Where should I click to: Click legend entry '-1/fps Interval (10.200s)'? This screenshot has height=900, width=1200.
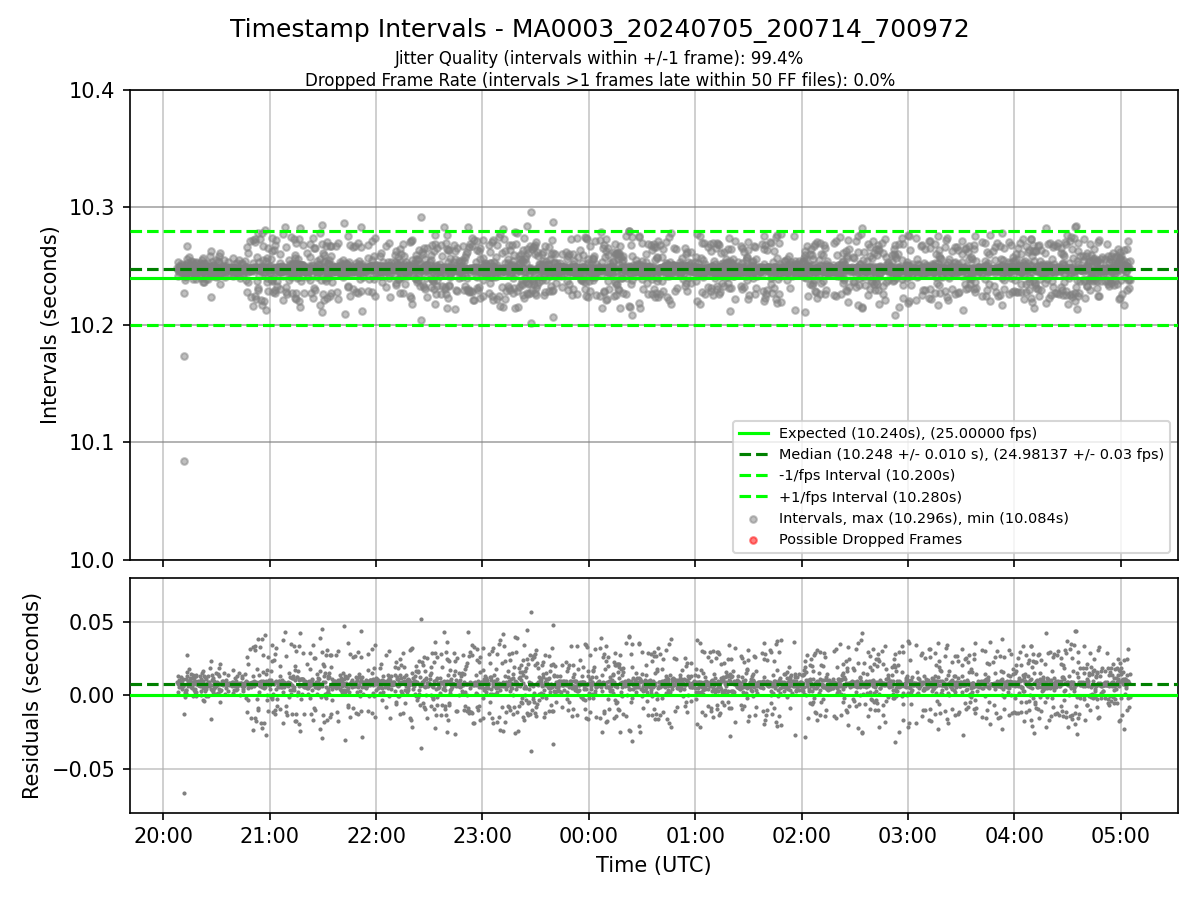click(x=866, y=475)
